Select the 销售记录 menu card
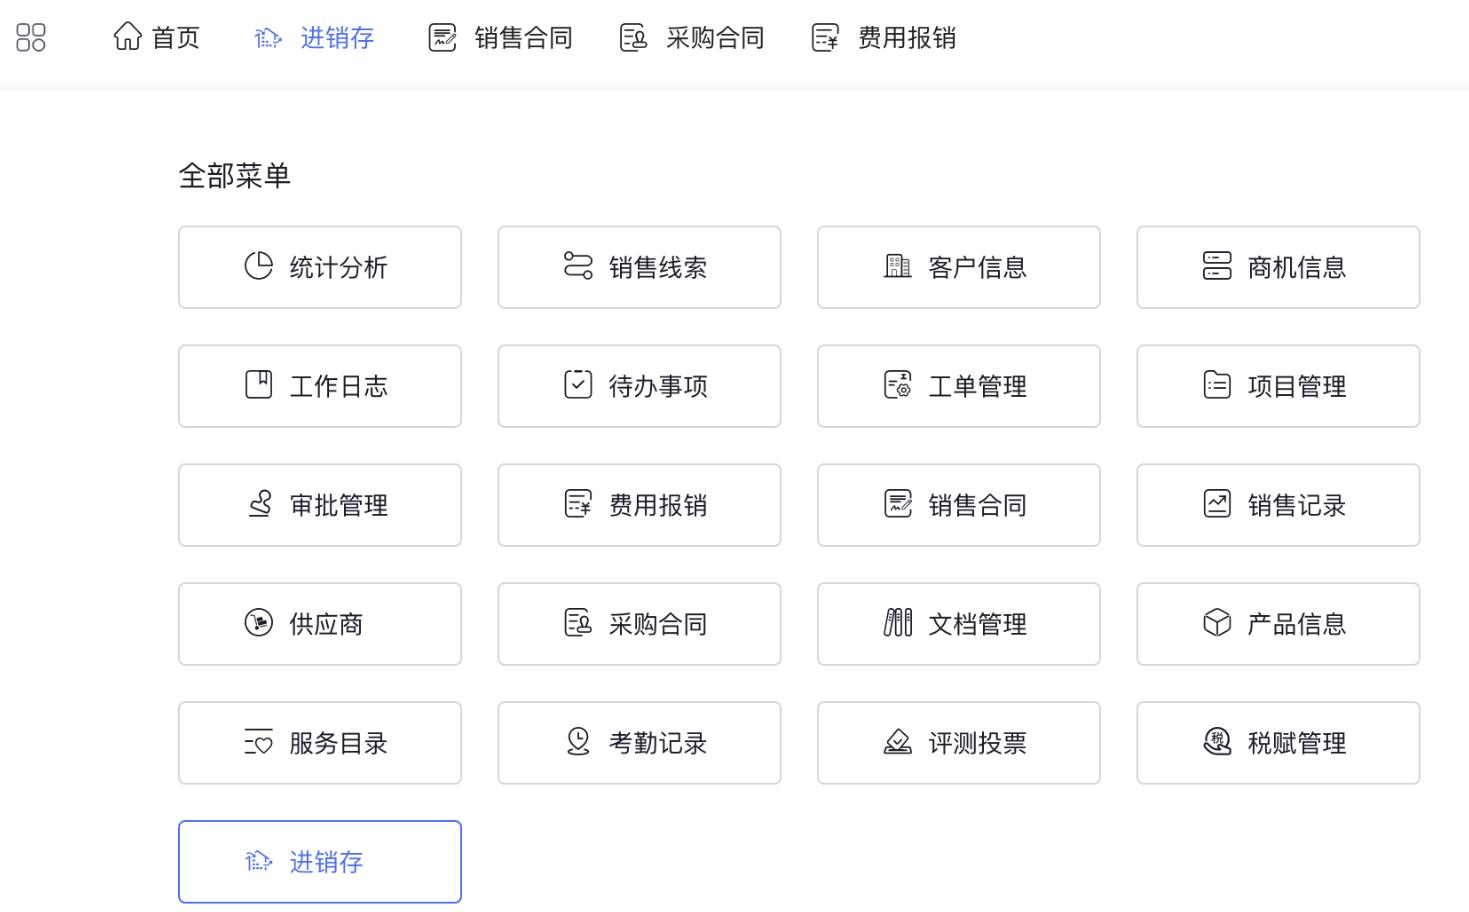The height and width of the screenshot is (912, 1469). coord(1278,505)
